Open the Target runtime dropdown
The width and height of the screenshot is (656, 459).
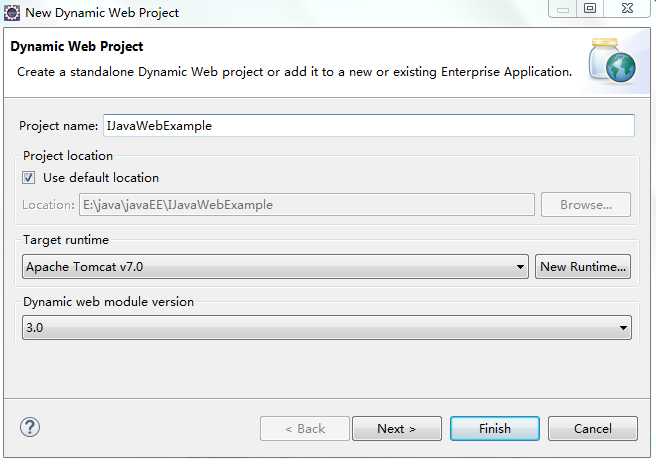coord(275,267)
